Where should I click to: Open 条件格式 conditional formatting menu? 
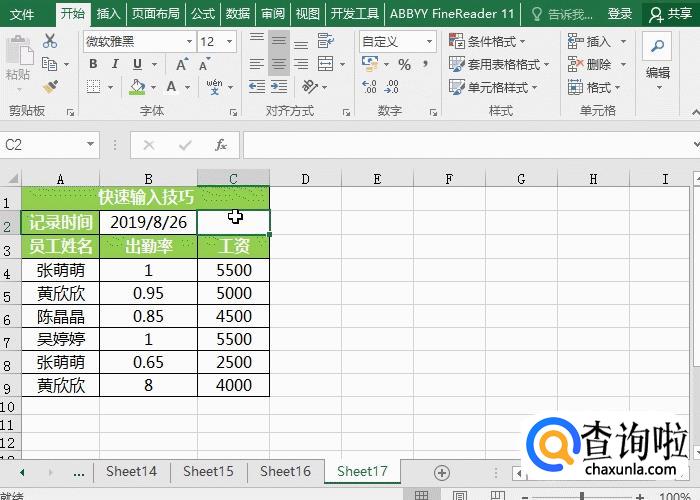tap(488, 42)
